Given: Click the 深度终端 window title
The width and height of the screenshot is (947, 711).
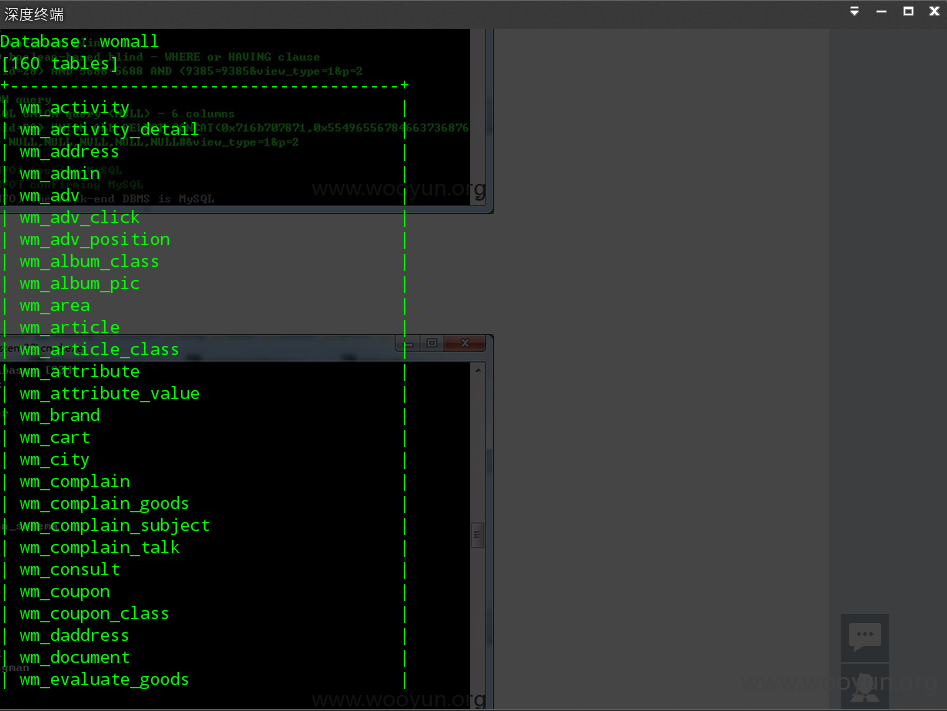Looking at the screenshot, I should click(34, 14).
